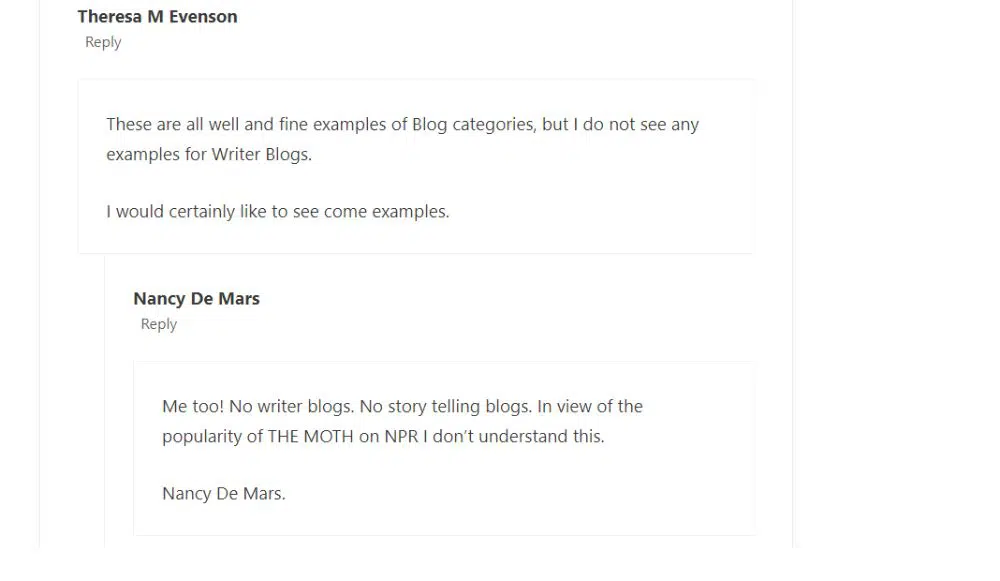Click the words "Writer Blogs" in Theresa's comment
Viewport: 1000px width, 581px height.
click(259, 155)
